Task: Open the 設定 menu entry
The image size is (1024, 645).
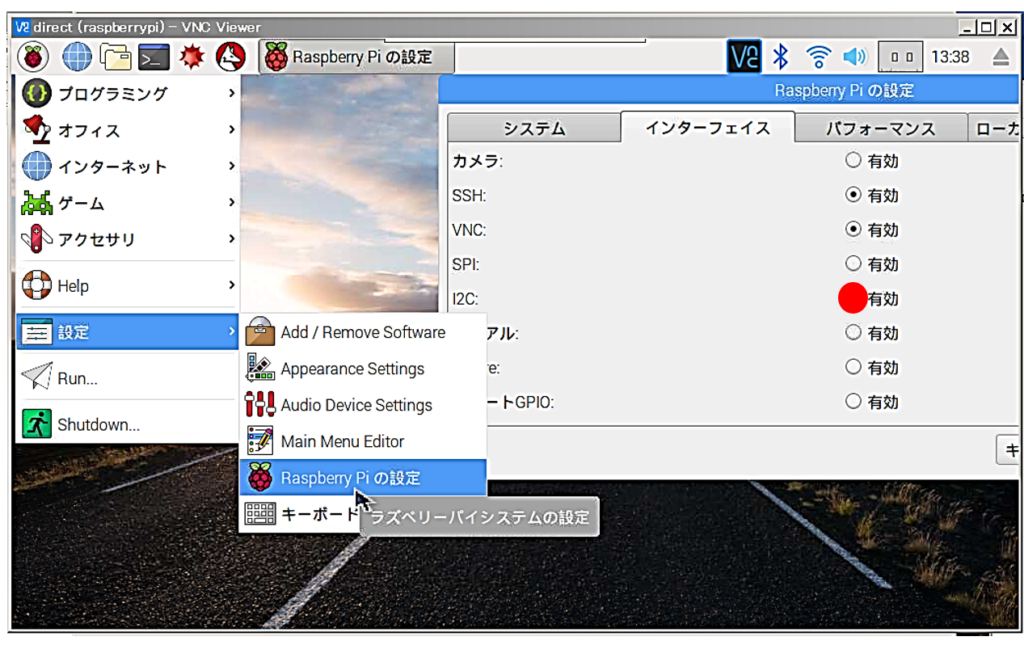Action: [127, 332]
